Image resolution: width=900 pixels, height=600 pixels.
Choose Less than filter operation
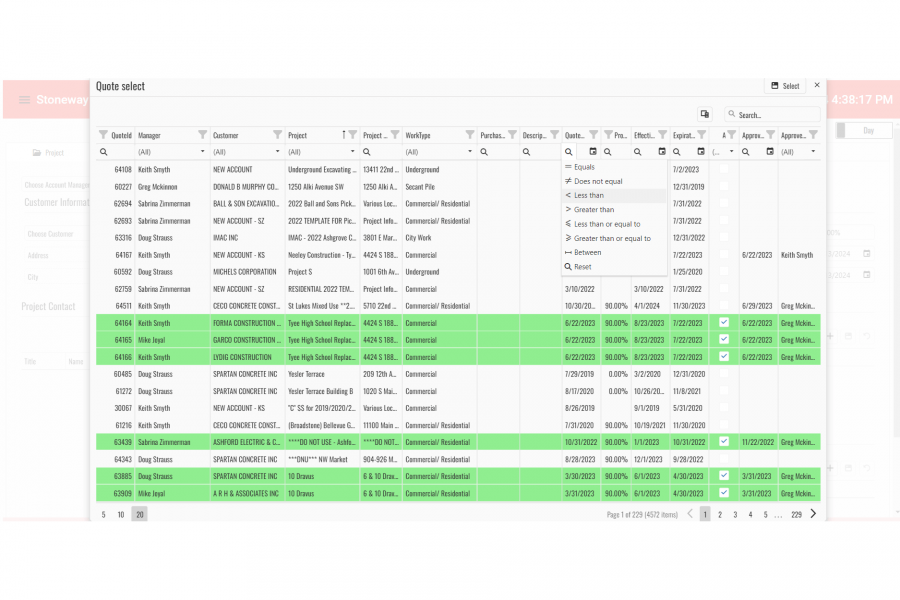click(614, 196)
